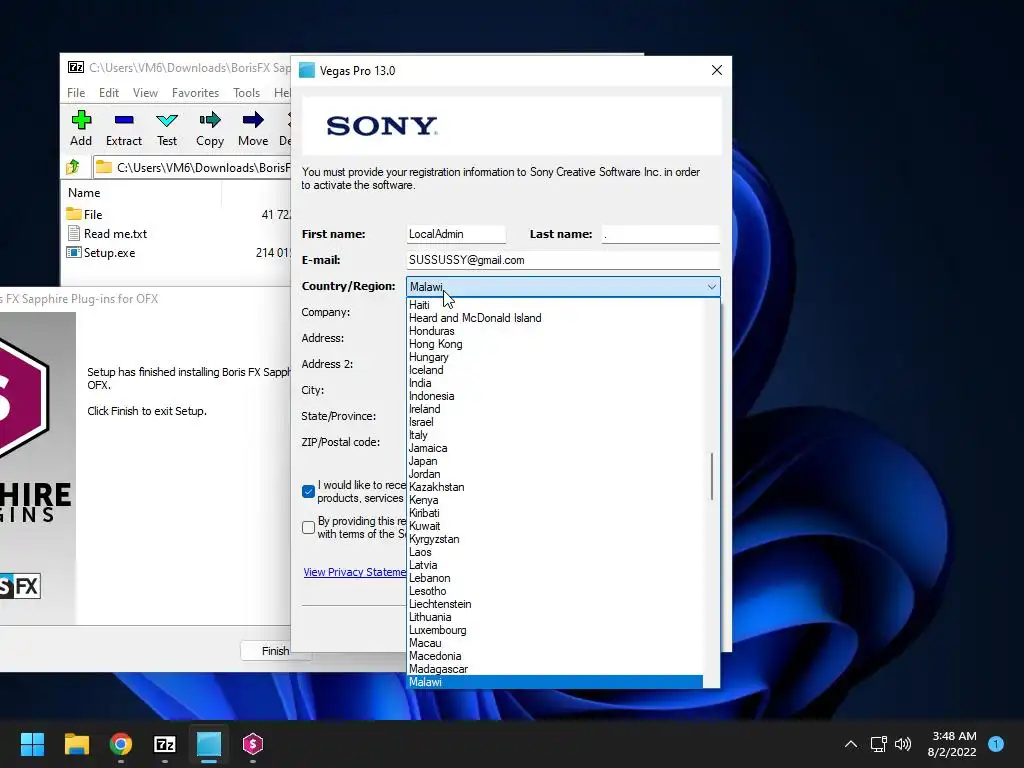This screenshot has height=768, width=1024.
Task: Collapse the Country/Region dropdown arrow
Action: click(711, 287)
